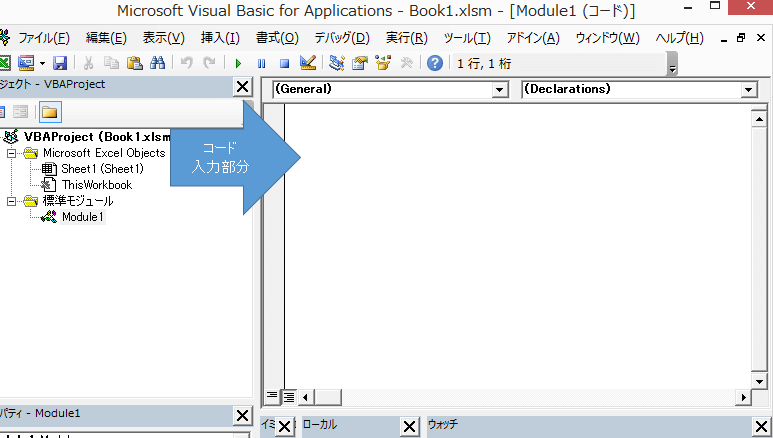
Task: Open the 書式(O) menu
Action: tap(277, 38)
